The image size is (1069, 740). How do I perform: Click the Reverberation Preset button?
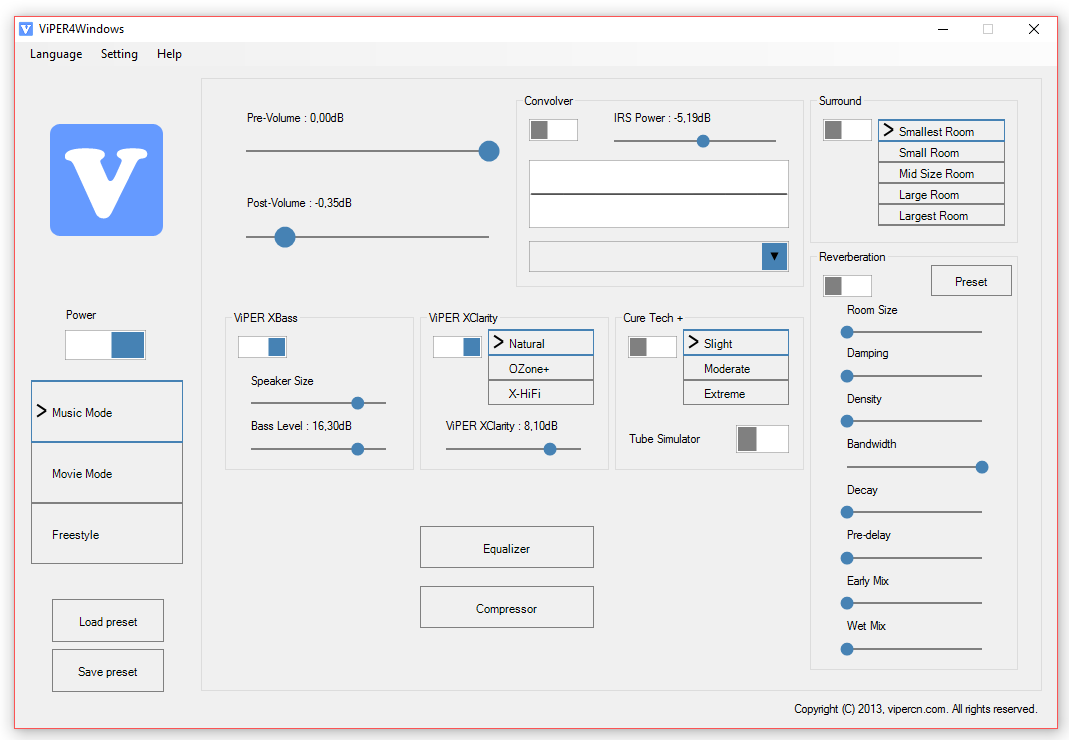point(971,281)
